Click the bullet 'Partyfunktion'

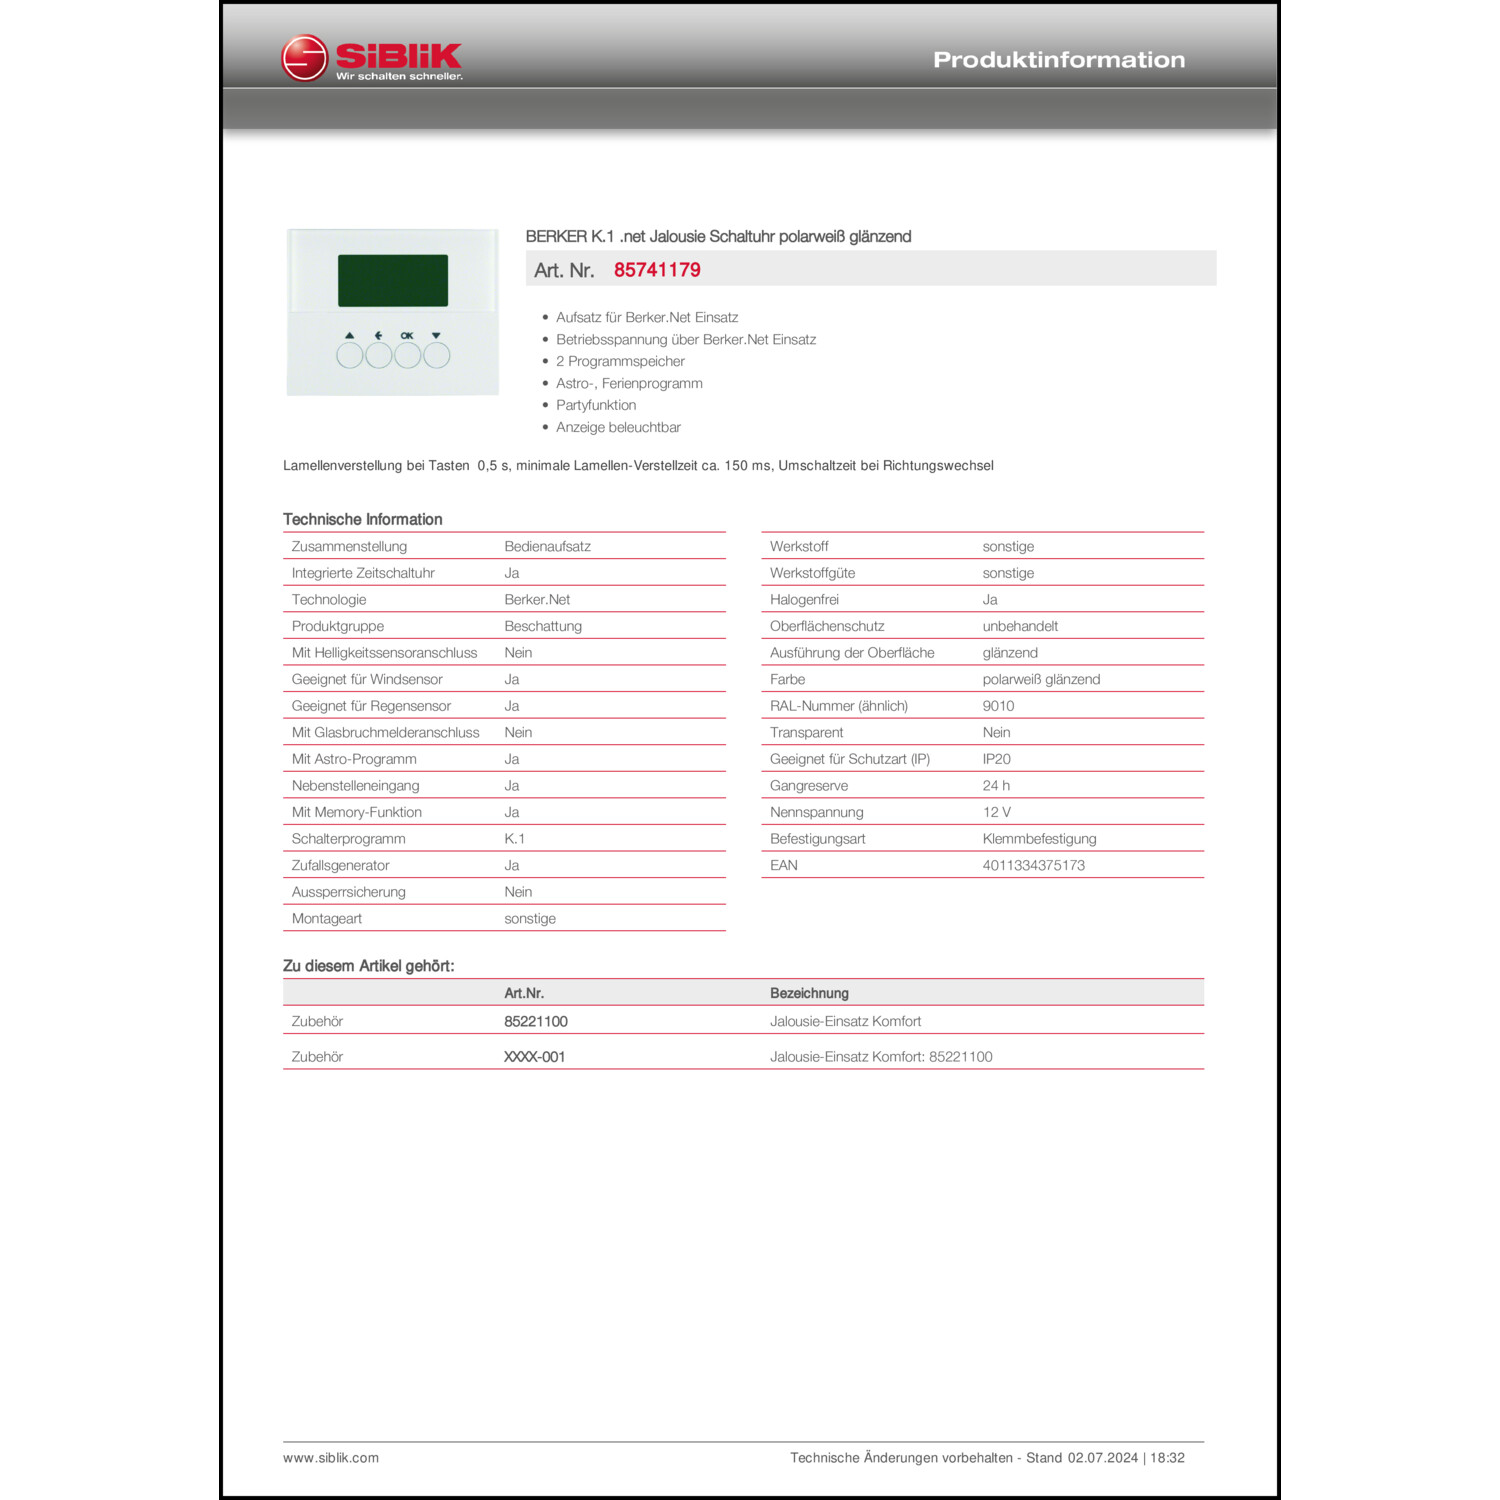click(x=596, y=405)
